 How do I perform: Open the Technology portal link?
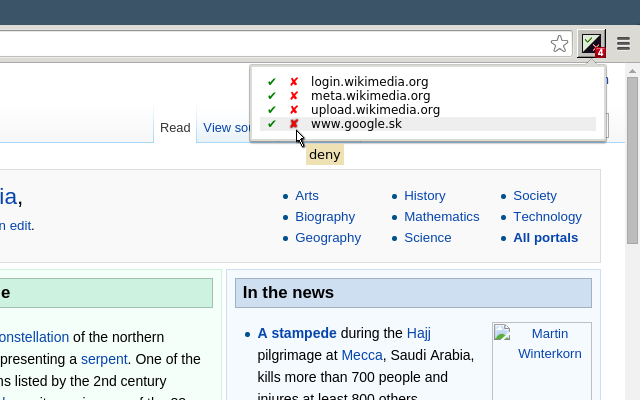coord(547,217)
